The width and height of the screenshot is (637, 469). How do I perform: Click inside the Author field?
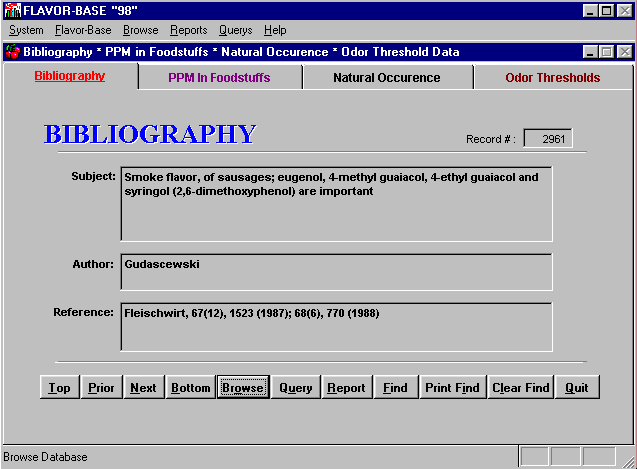[335, 272]
